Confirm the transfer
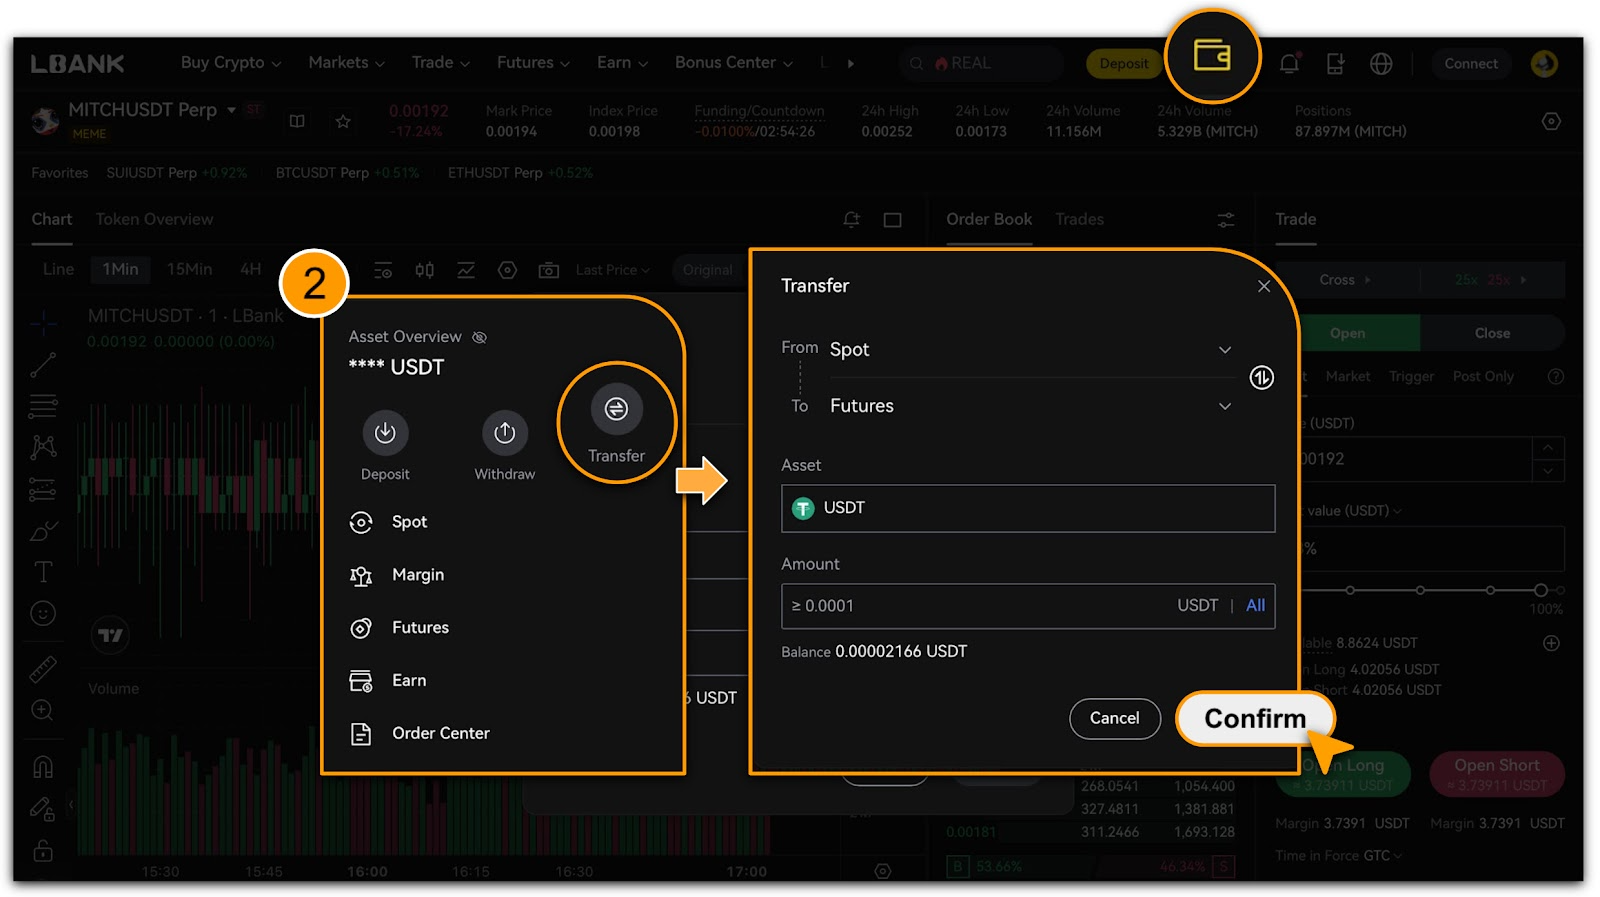1600x897 pixels. pos(1254,719)
